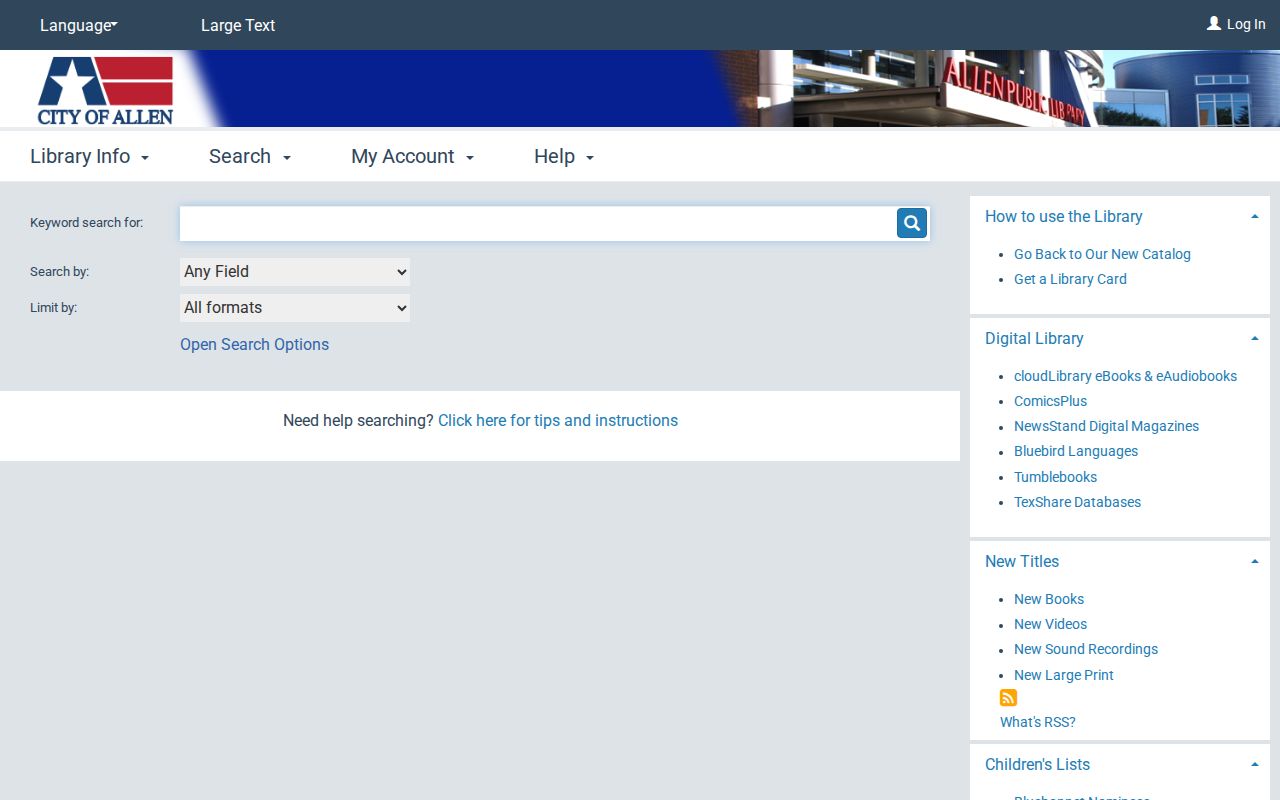This screenshot has height=800, width=1280.
Task: Open the Library Info menu
Action: click(x=90, y=157)
